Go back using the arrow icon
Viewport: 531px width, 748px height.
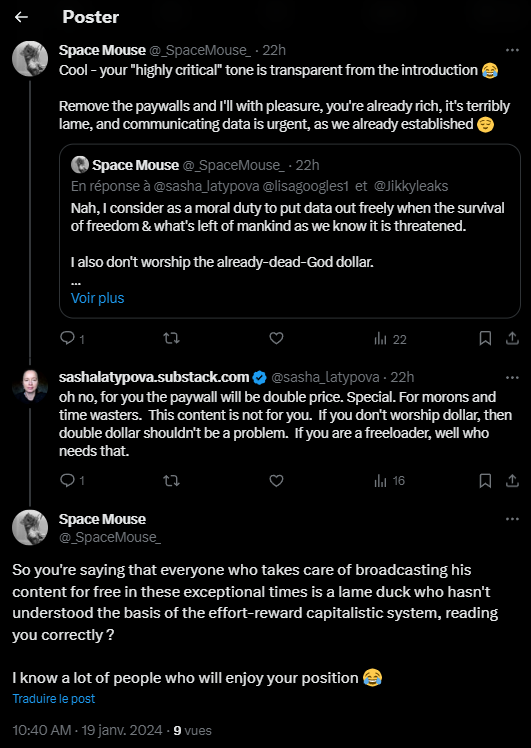pyautogui.click(x=21, y=17)
